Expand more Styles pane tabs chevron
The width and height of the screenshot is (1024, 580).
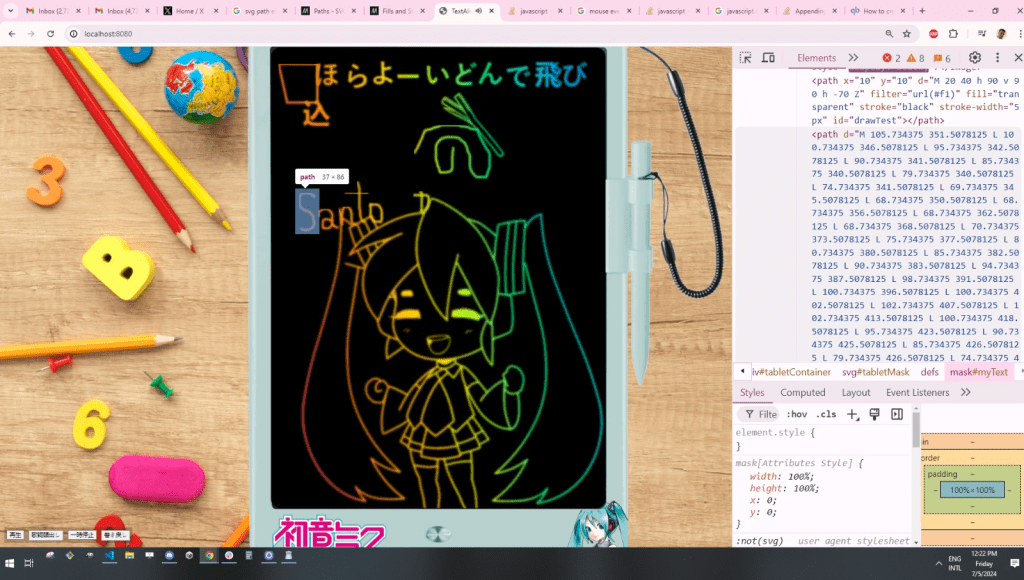coord(965,392)
